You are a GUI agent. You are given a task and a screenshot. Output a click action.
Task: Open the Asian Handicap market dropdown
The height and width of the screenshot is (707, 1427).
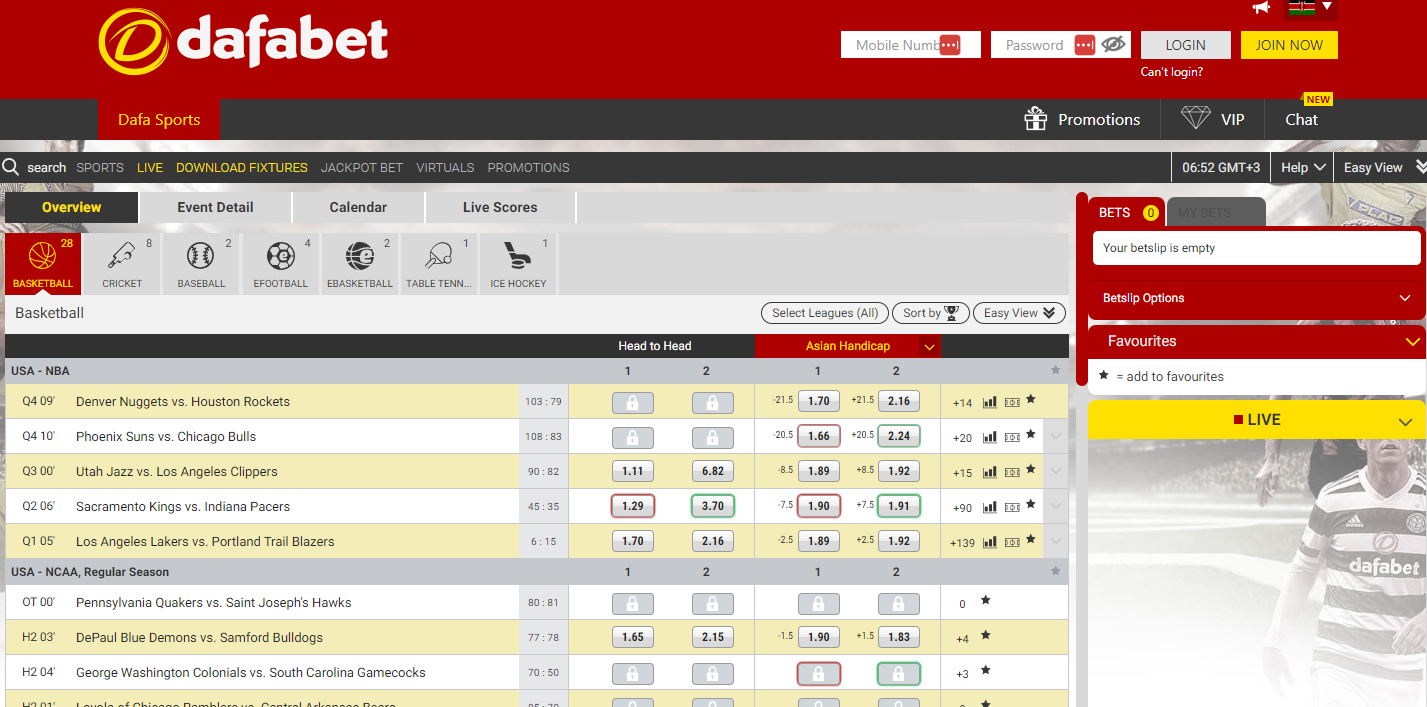(x=930, y=347)
